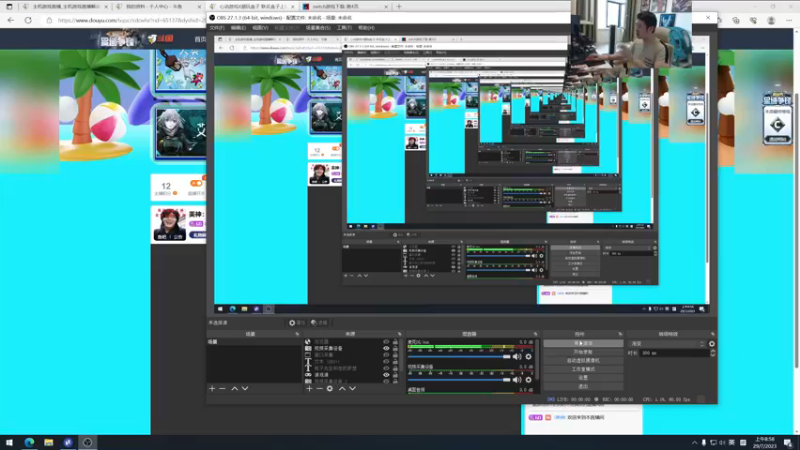
Task: Open File Explorer from the taskbar
Action: coord(48,442)
